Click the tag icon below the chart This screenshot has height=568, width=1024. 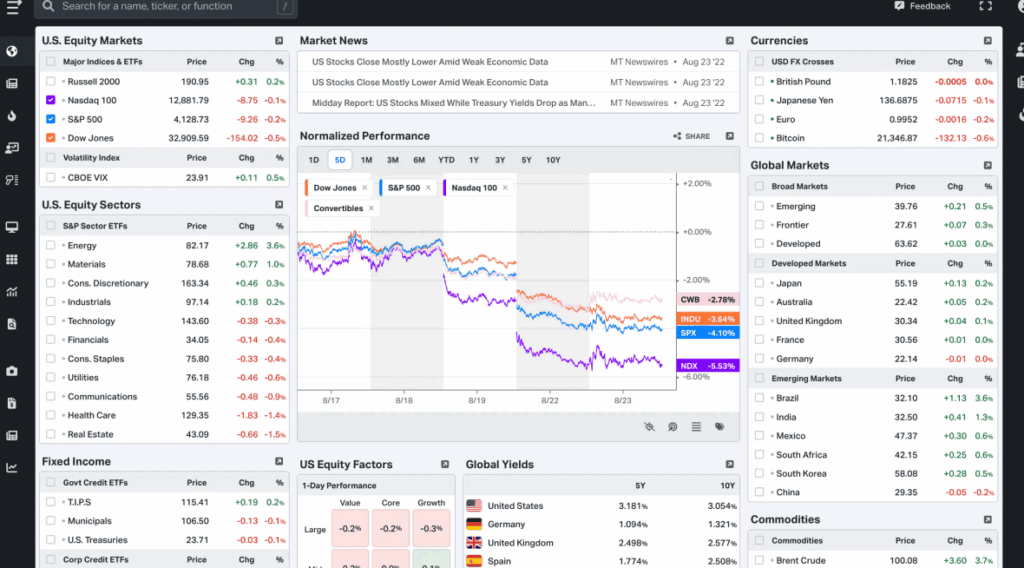tap(720, 427)
